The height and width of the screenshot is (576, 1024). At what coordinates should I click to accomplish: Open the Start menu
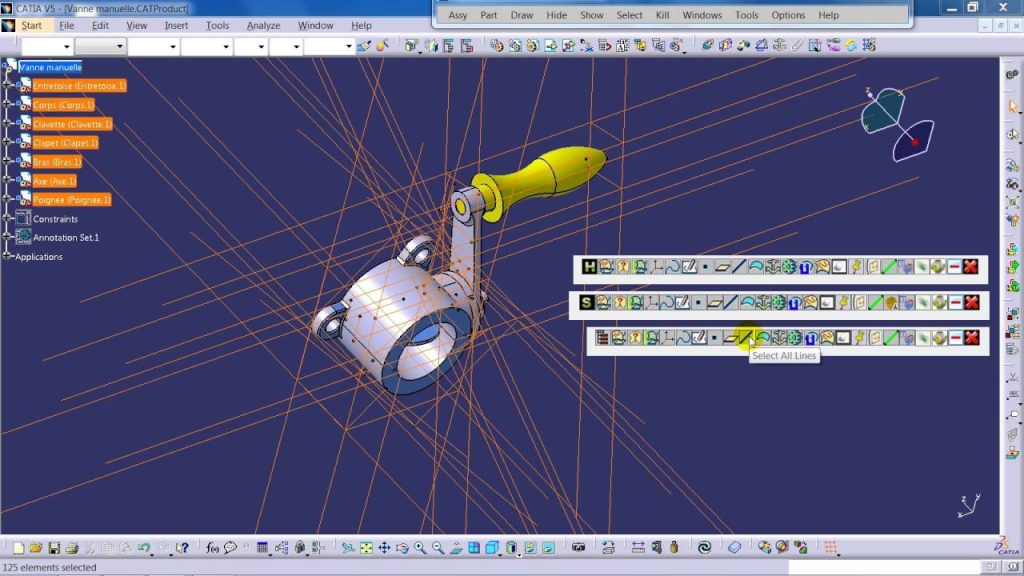[x=31, y=25]
